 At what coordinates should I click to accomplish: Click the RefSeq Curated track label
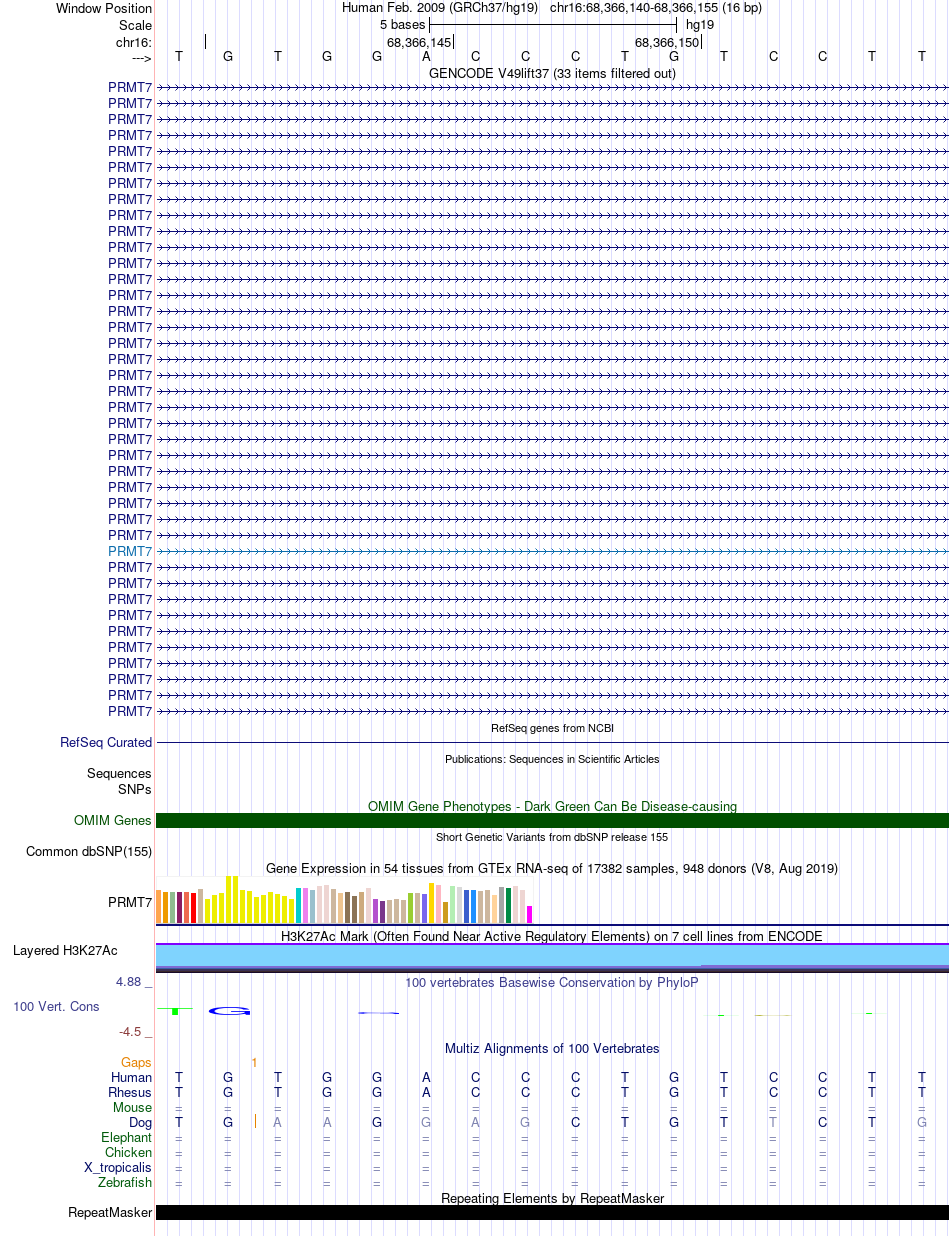coord(106,743)
